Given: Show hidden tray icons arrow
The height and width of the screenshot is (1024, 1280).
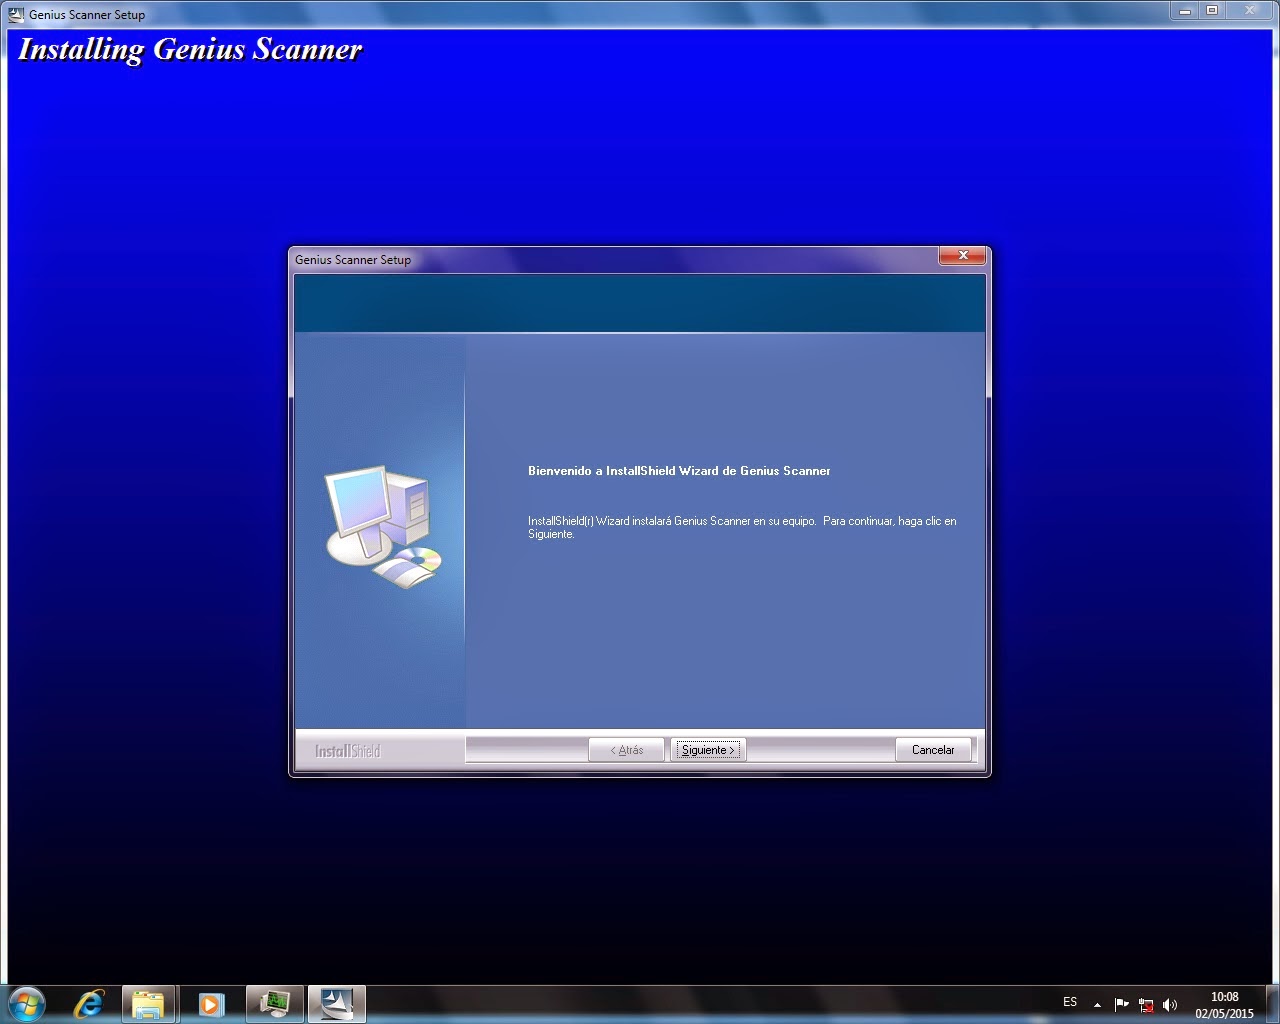Looking at the screenshot, I should tap(1098, 1004).
